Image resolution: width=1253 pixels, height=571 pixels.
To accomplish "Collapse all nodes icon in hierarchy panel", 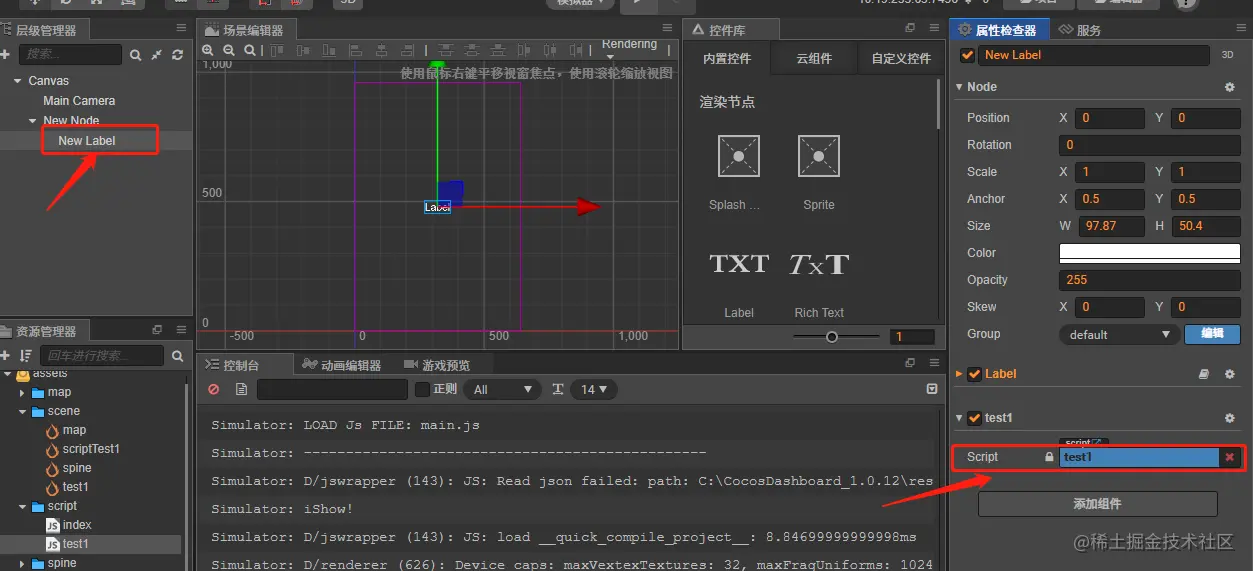I will point(157,54).
